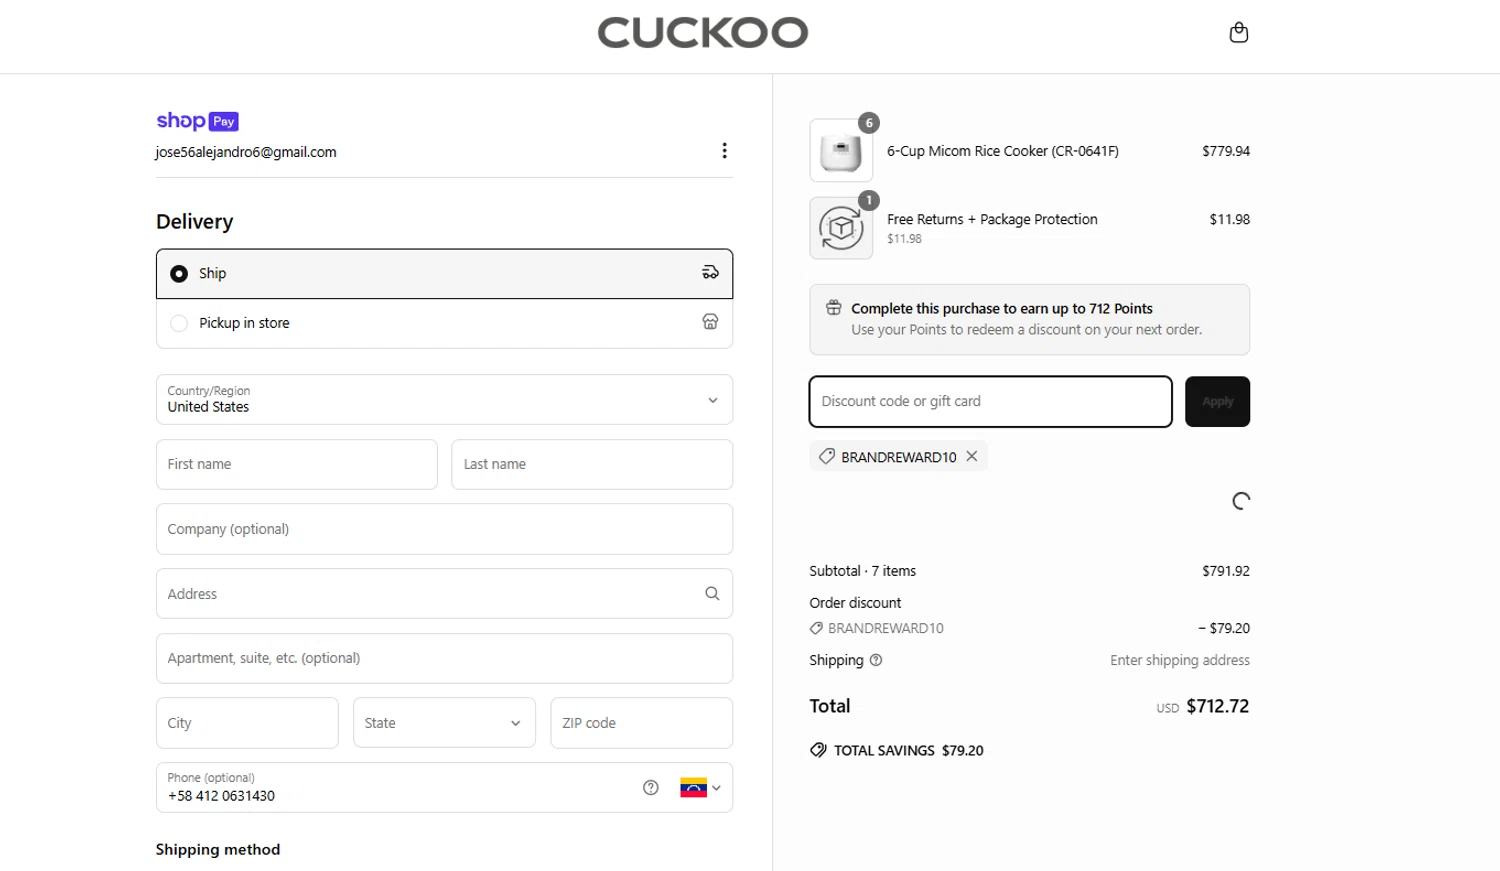Open the shopping bag cart icon
1500x871 pixels.
point(1238,33)
